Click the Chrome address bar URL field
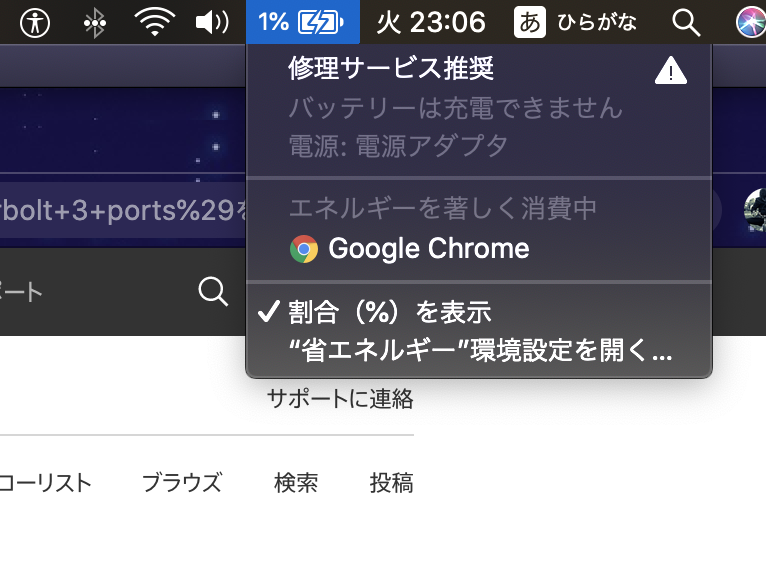The image size is (766, 568). (x=120, y=209)
